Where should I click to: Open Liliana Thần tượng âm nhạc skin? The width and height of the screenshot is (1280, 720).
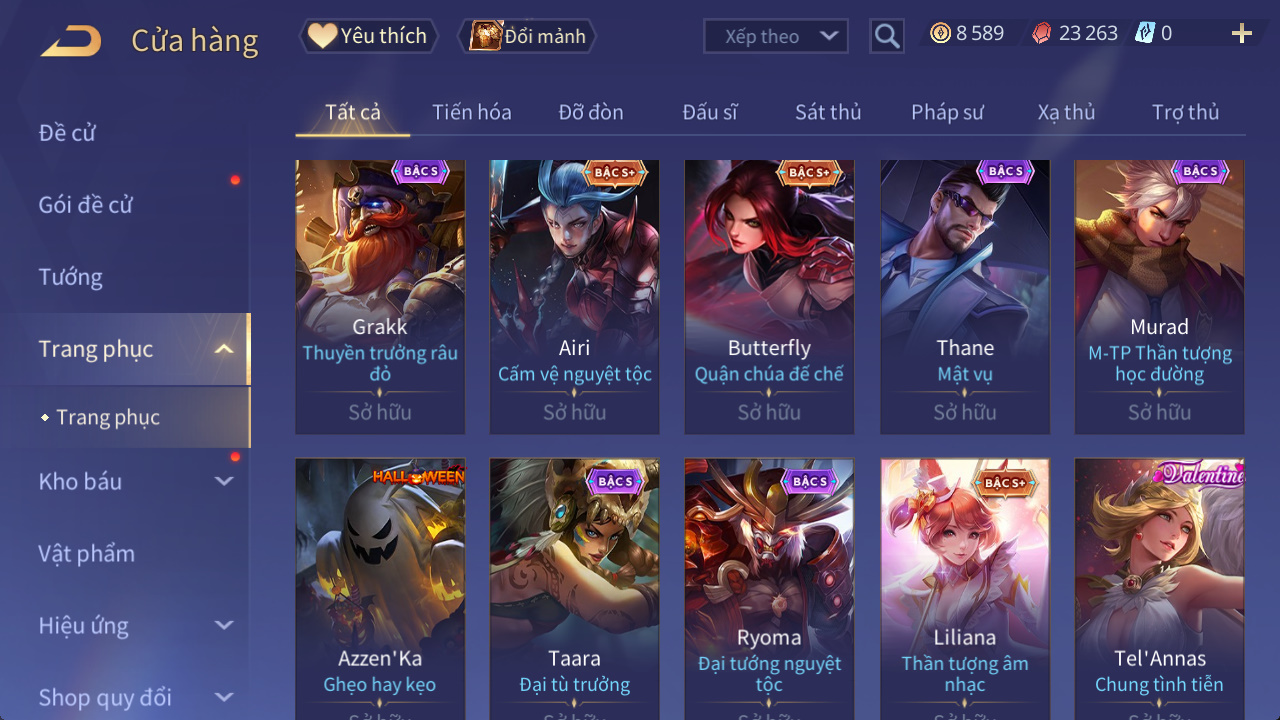tap(965, 589)
